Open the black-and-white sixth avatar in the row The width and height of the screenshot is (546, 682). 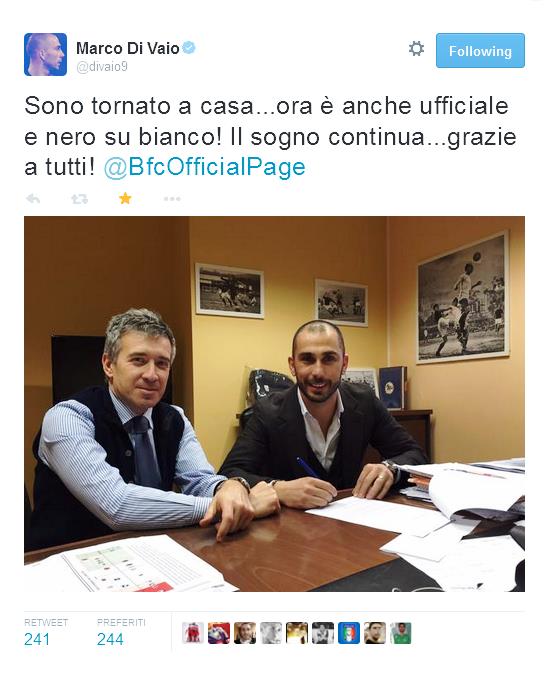pyautogui.click(x=323, y=633)
